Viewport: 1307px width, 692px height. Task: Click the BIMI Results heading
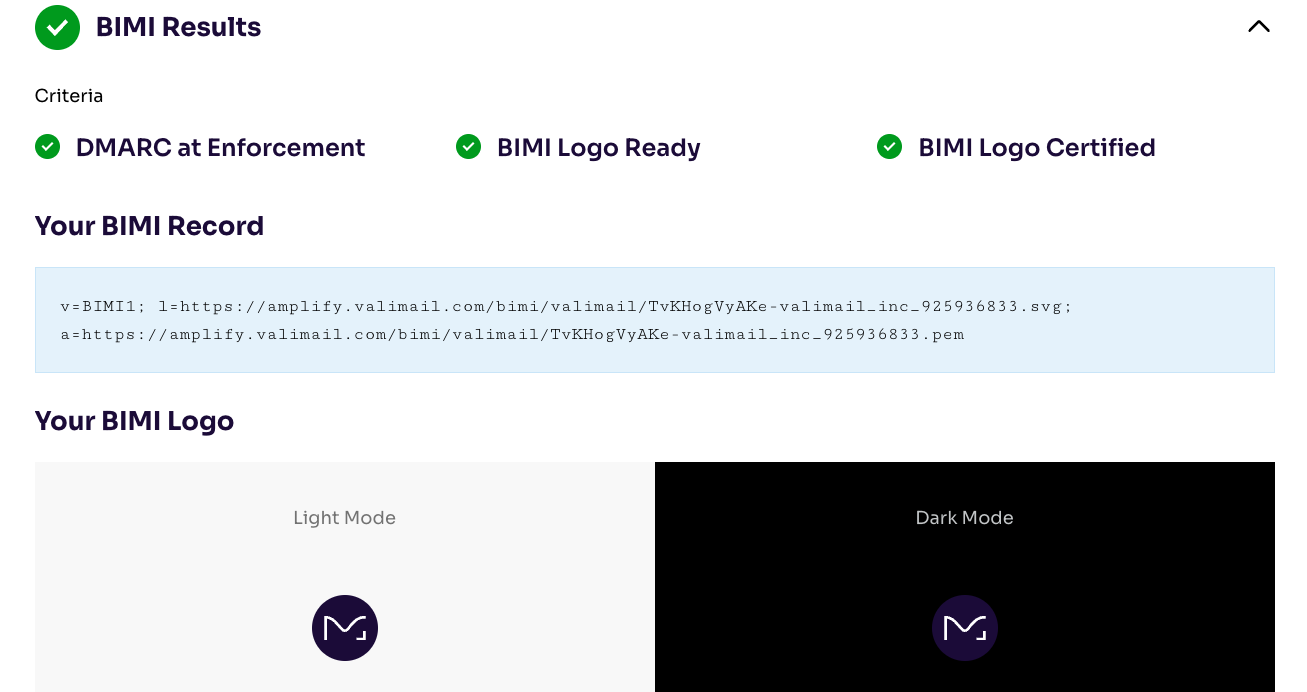[178, 27]
